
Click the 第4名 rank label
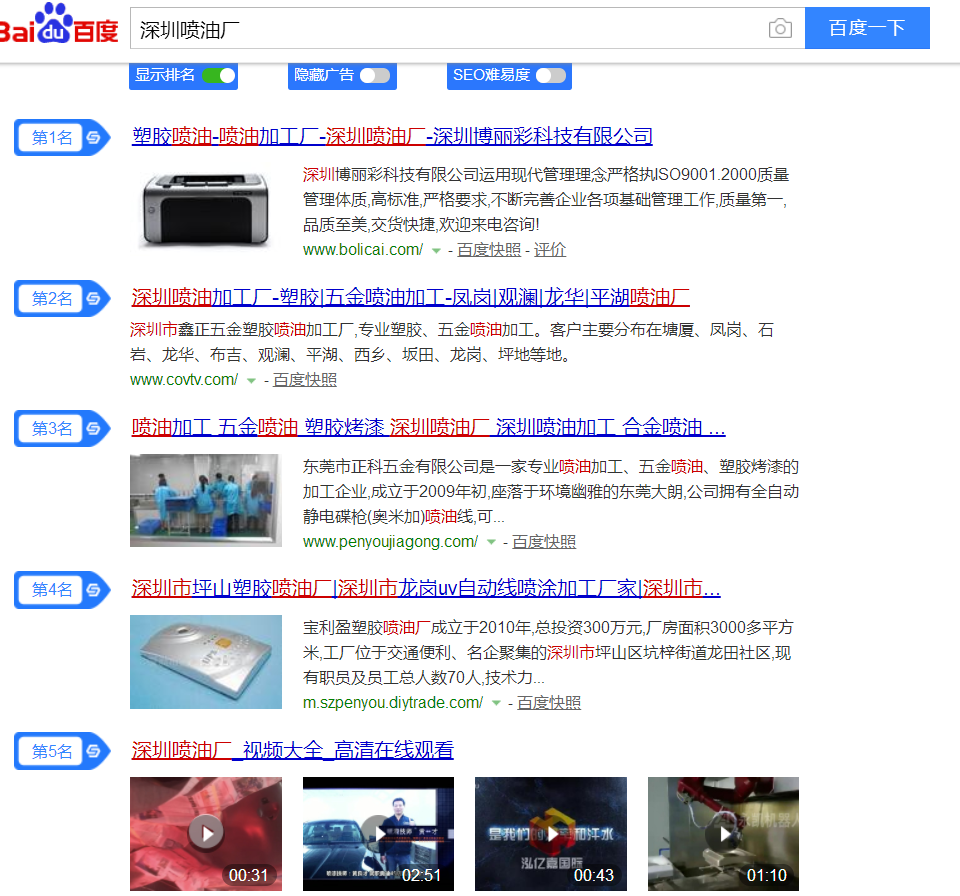point(52,589)
